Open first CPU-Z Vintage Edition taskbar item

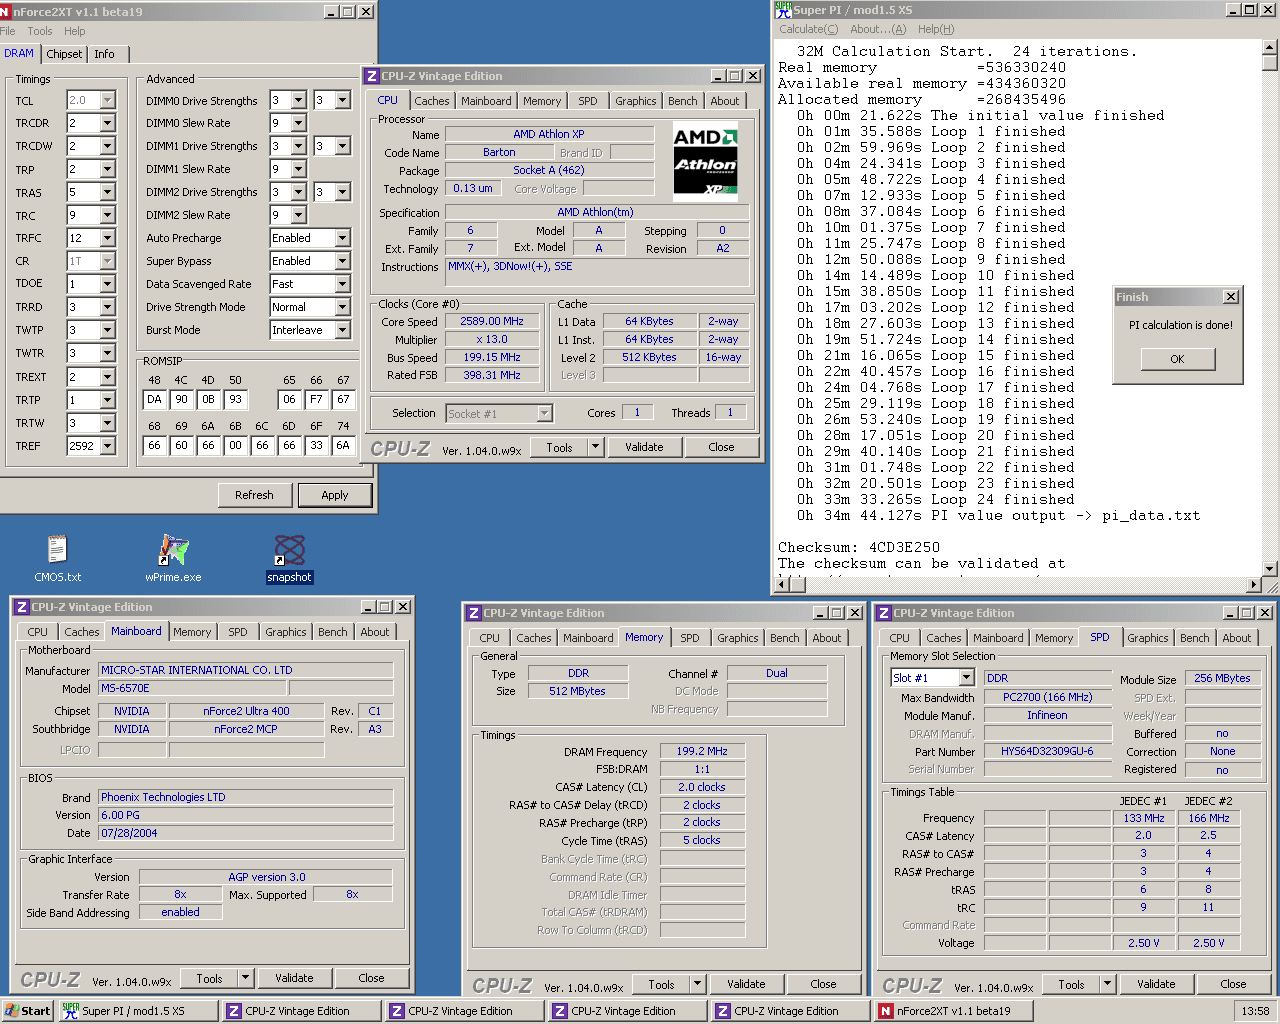click(x=302, y=1011)
